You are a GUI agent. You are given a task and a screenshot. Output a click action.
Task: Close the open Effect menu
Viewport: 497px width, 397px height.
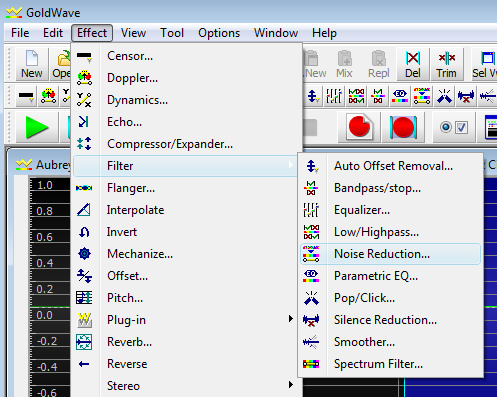tap(92, 33)
